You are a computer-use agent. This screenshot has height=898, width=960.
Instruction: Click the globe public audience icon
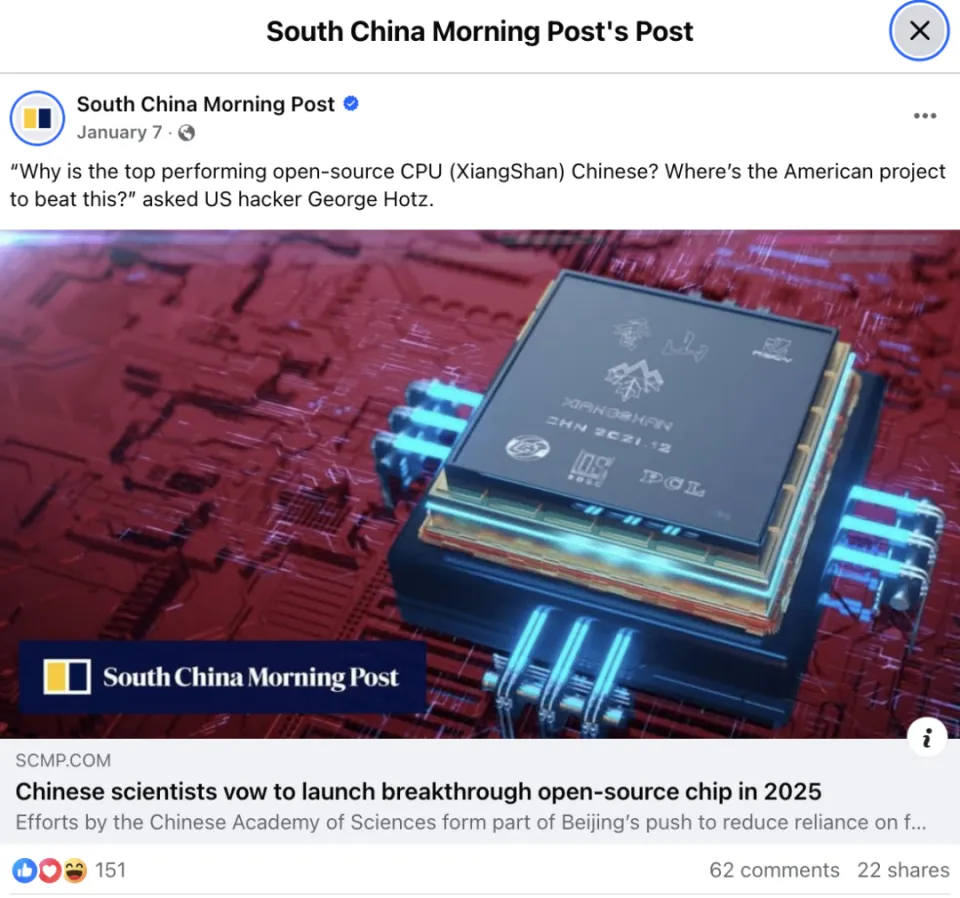point(186,133)
